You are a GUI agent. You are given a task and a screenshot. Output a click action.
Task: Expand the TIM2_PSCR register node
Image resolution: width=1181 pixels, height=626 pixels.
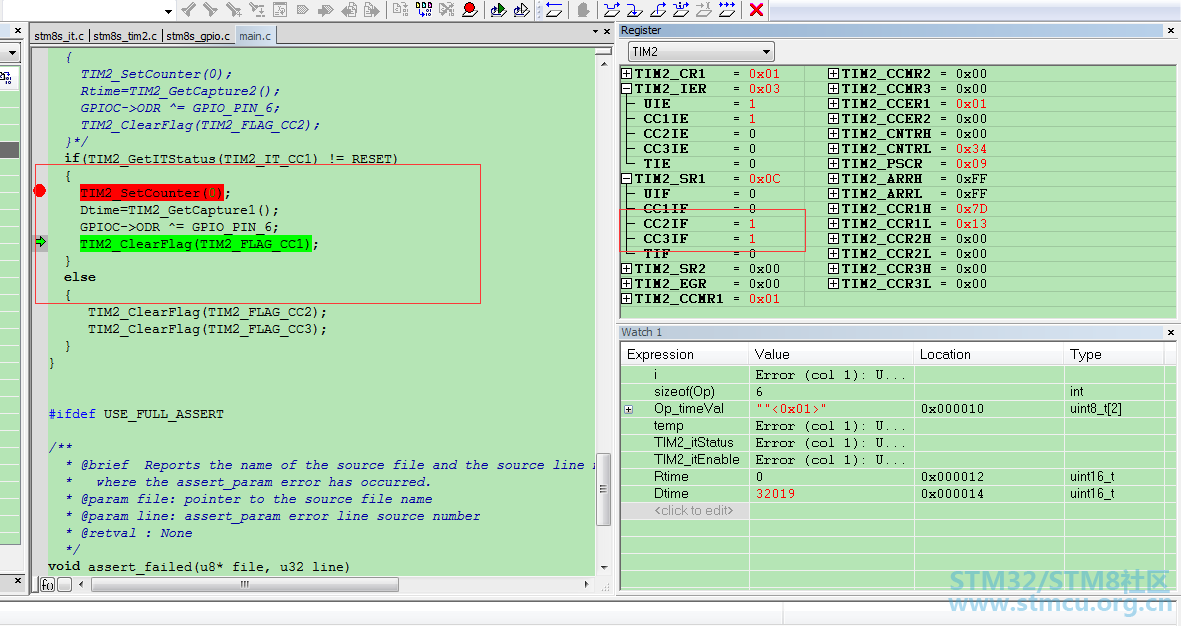[x=833, y=163]
